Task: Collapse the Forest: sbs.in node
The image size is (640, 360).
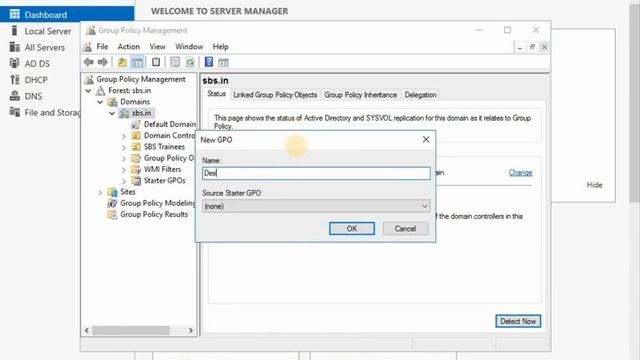Action: (x=89, y=91)
